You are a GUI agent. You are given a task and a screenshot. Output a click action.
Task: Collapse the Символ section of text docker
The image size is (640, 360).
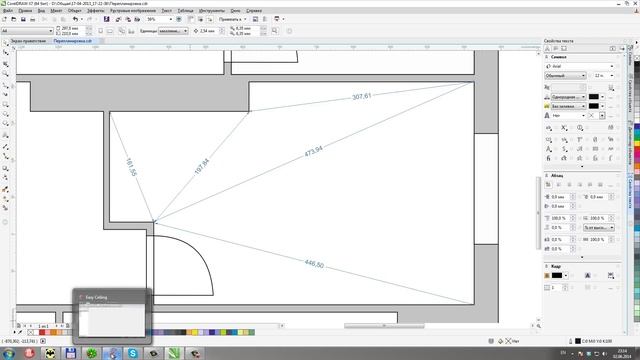tap(547, 57)
